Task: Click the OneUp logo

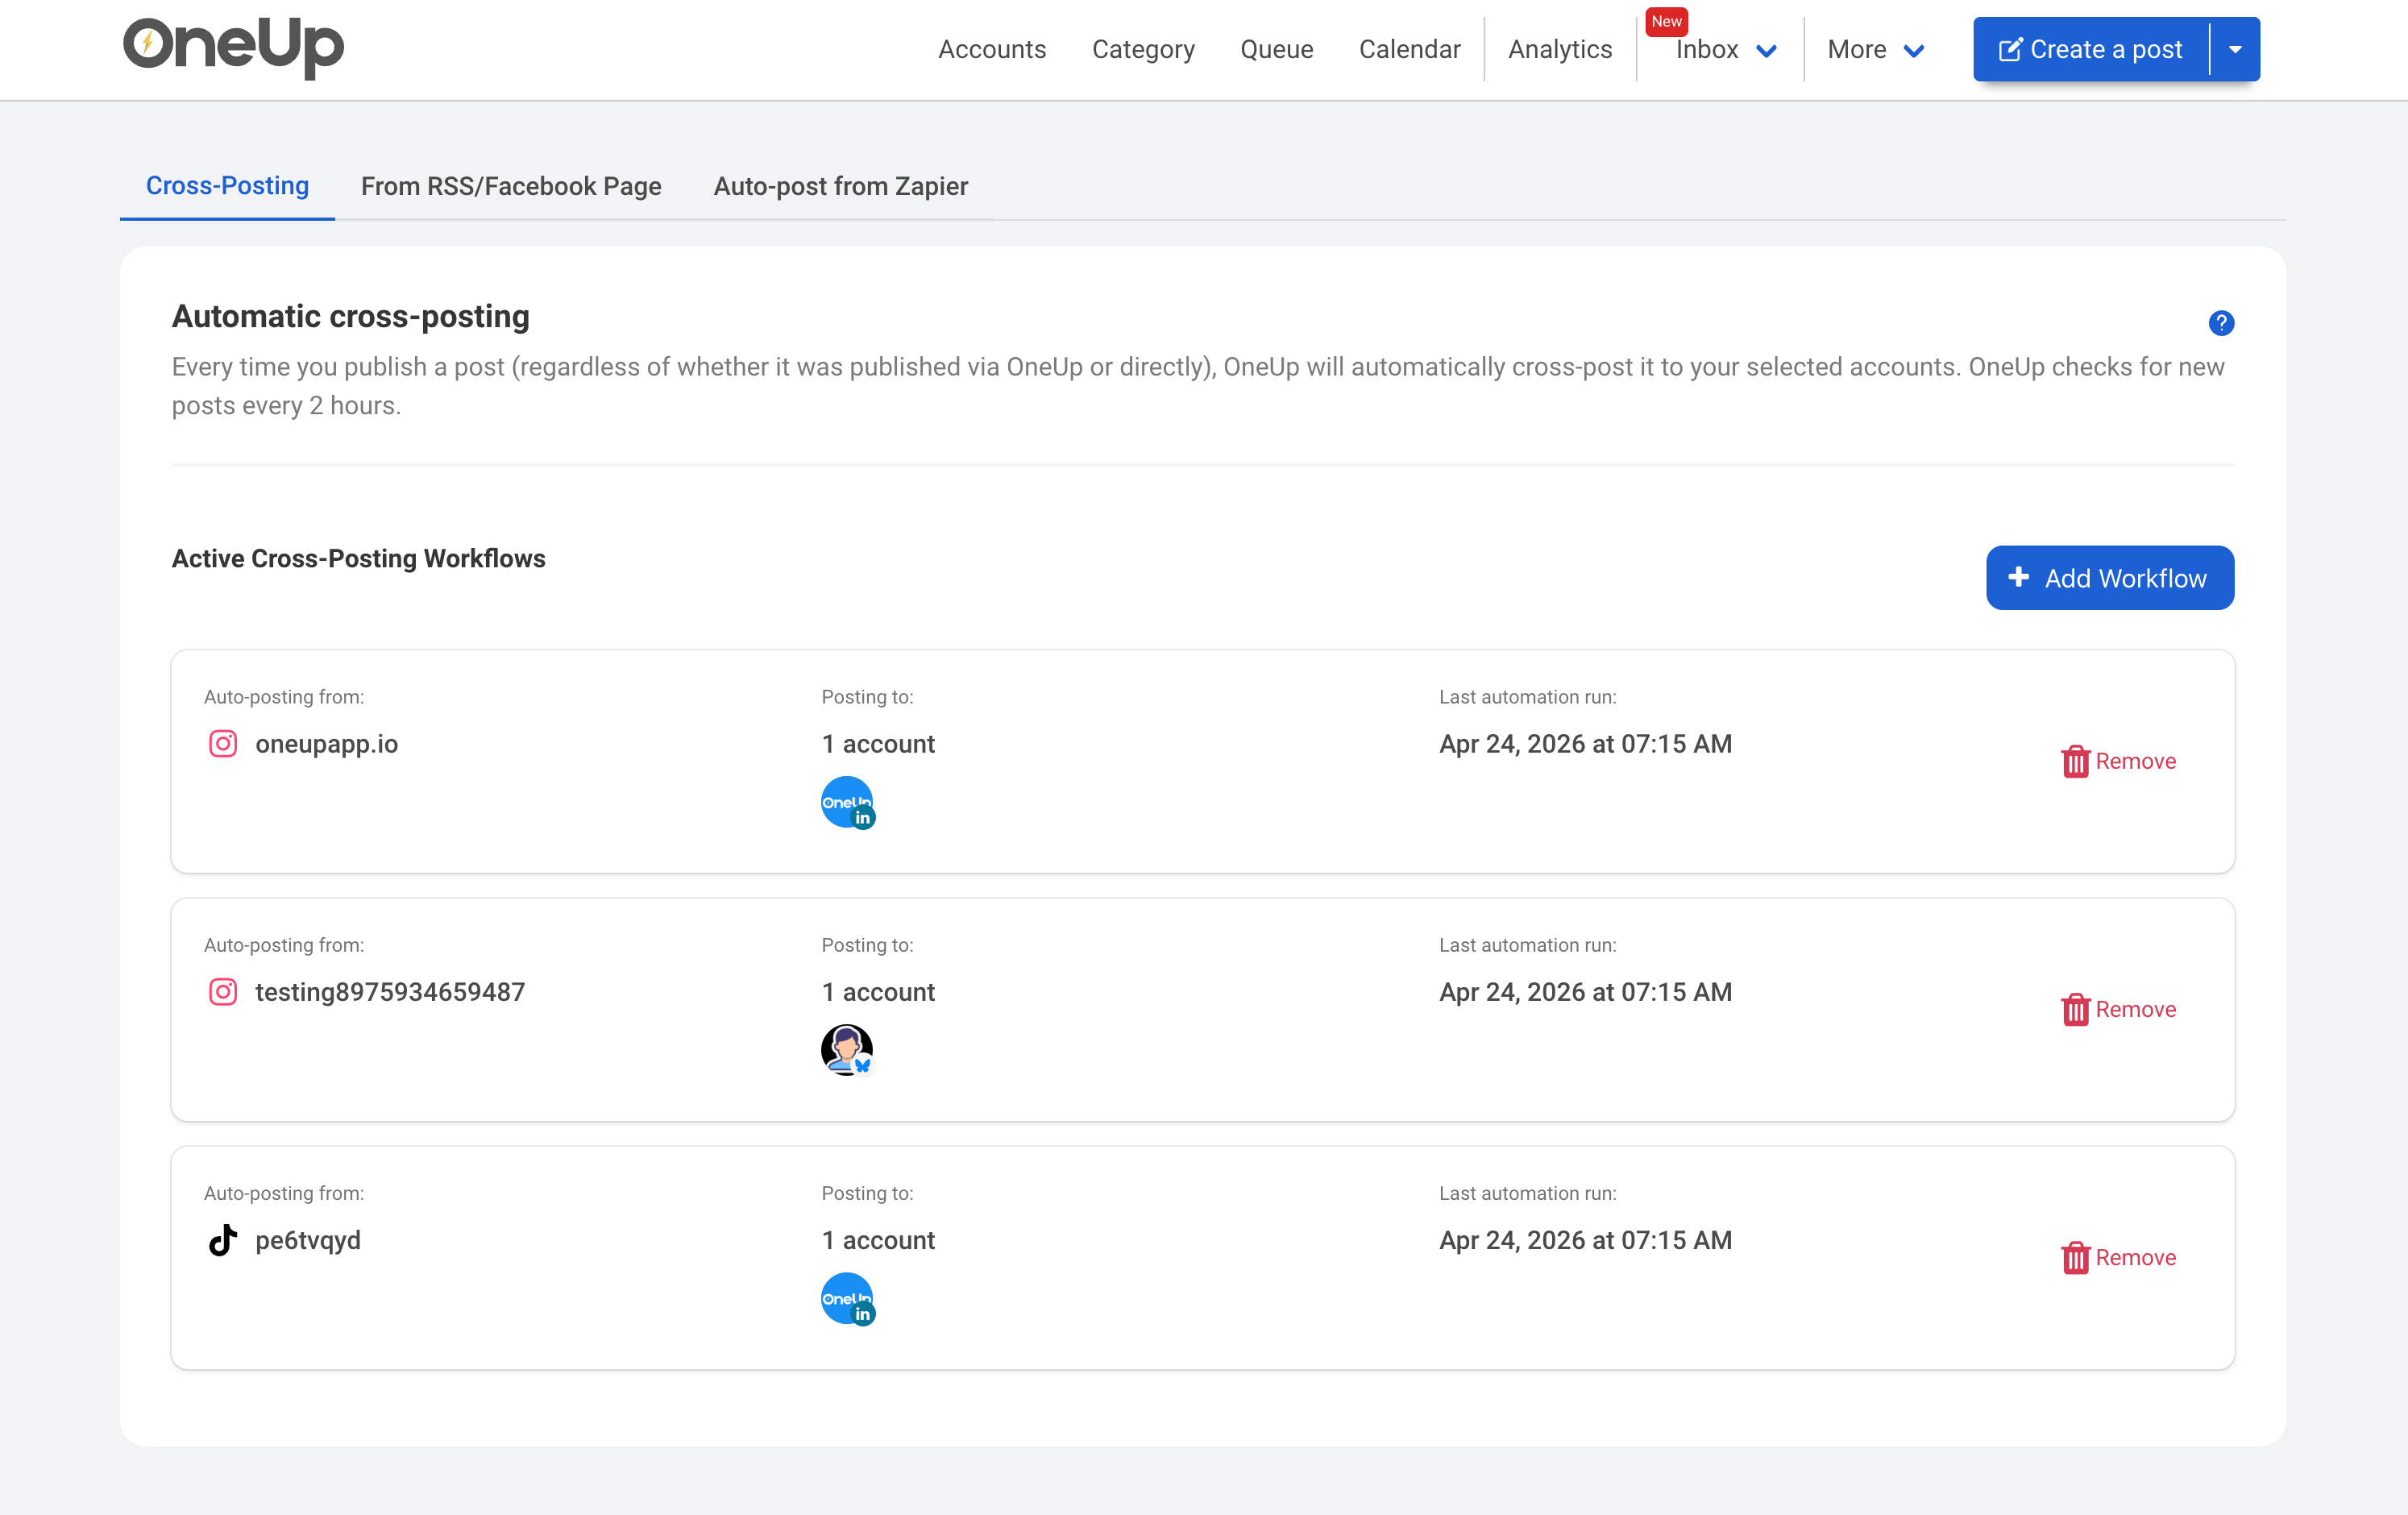Action: pos(233,47)
